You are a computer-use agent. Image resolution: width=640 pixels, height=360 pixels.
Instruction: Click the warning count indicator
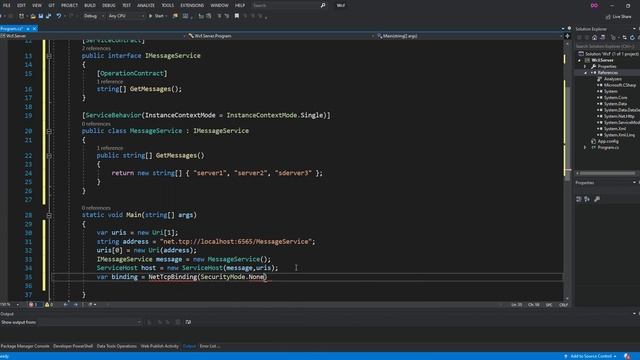coord(49,304)
